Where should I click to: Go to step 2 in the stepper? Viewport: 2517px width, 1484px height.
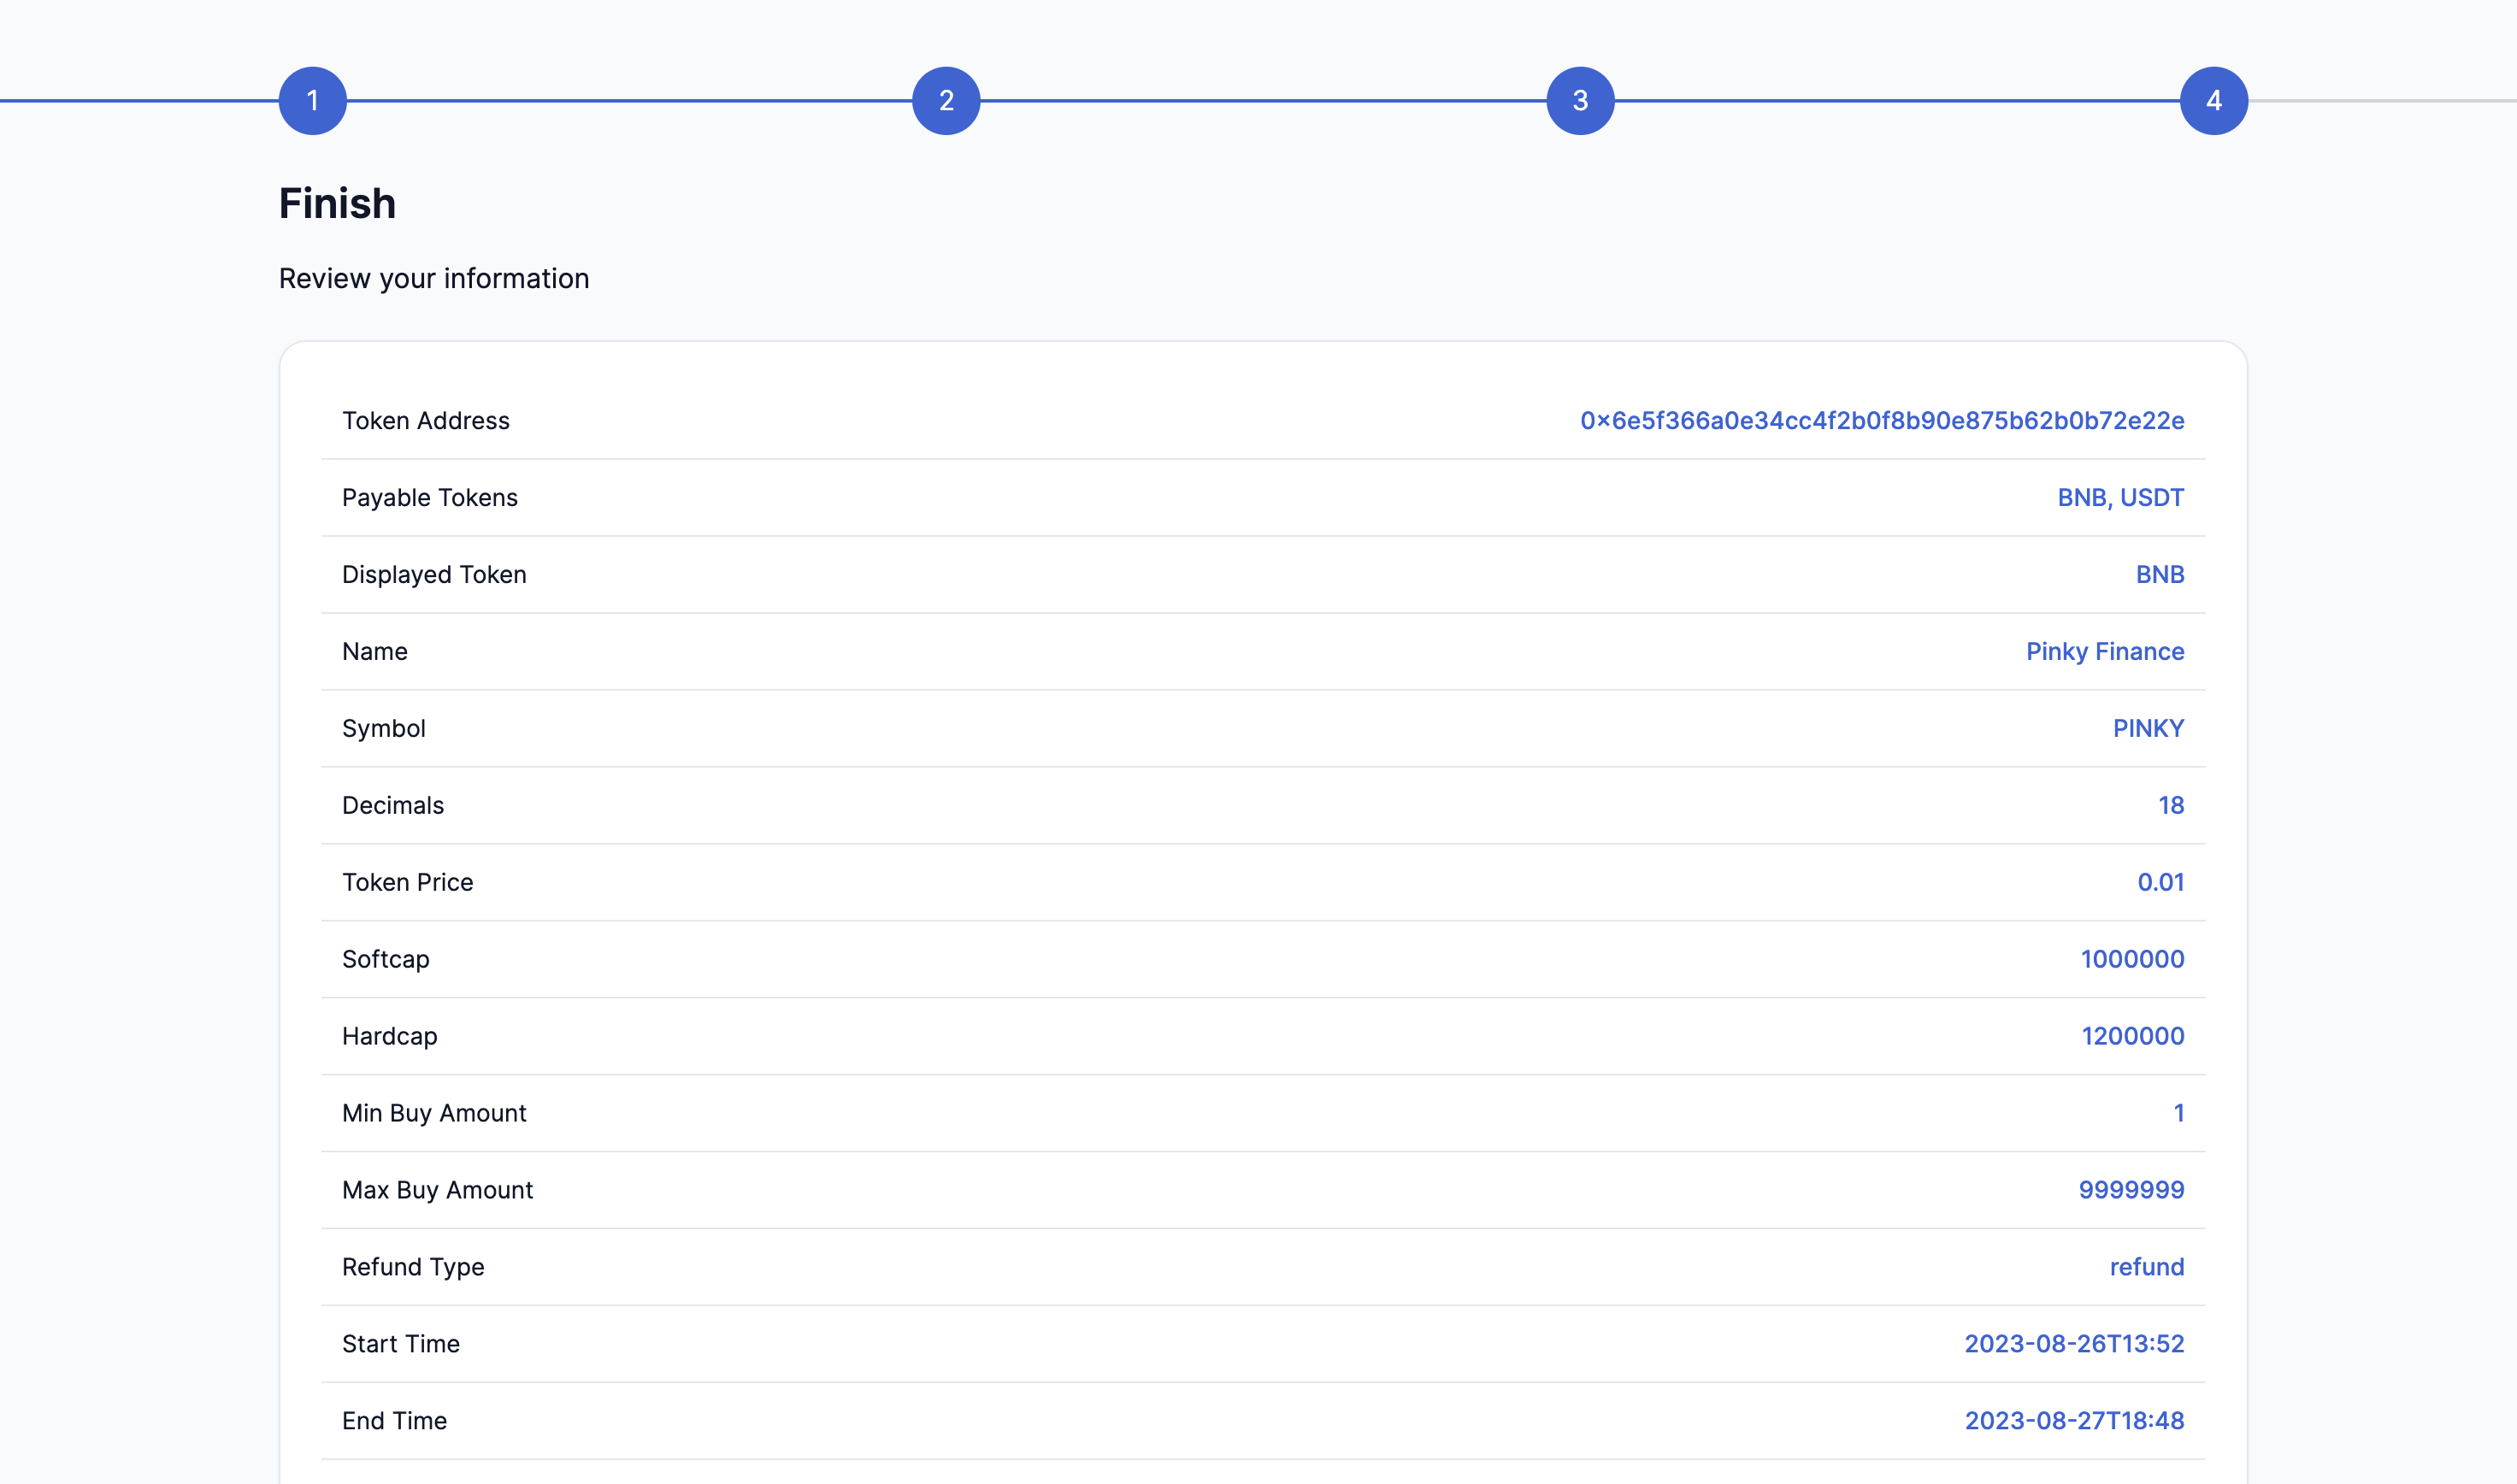coord(946,101)
